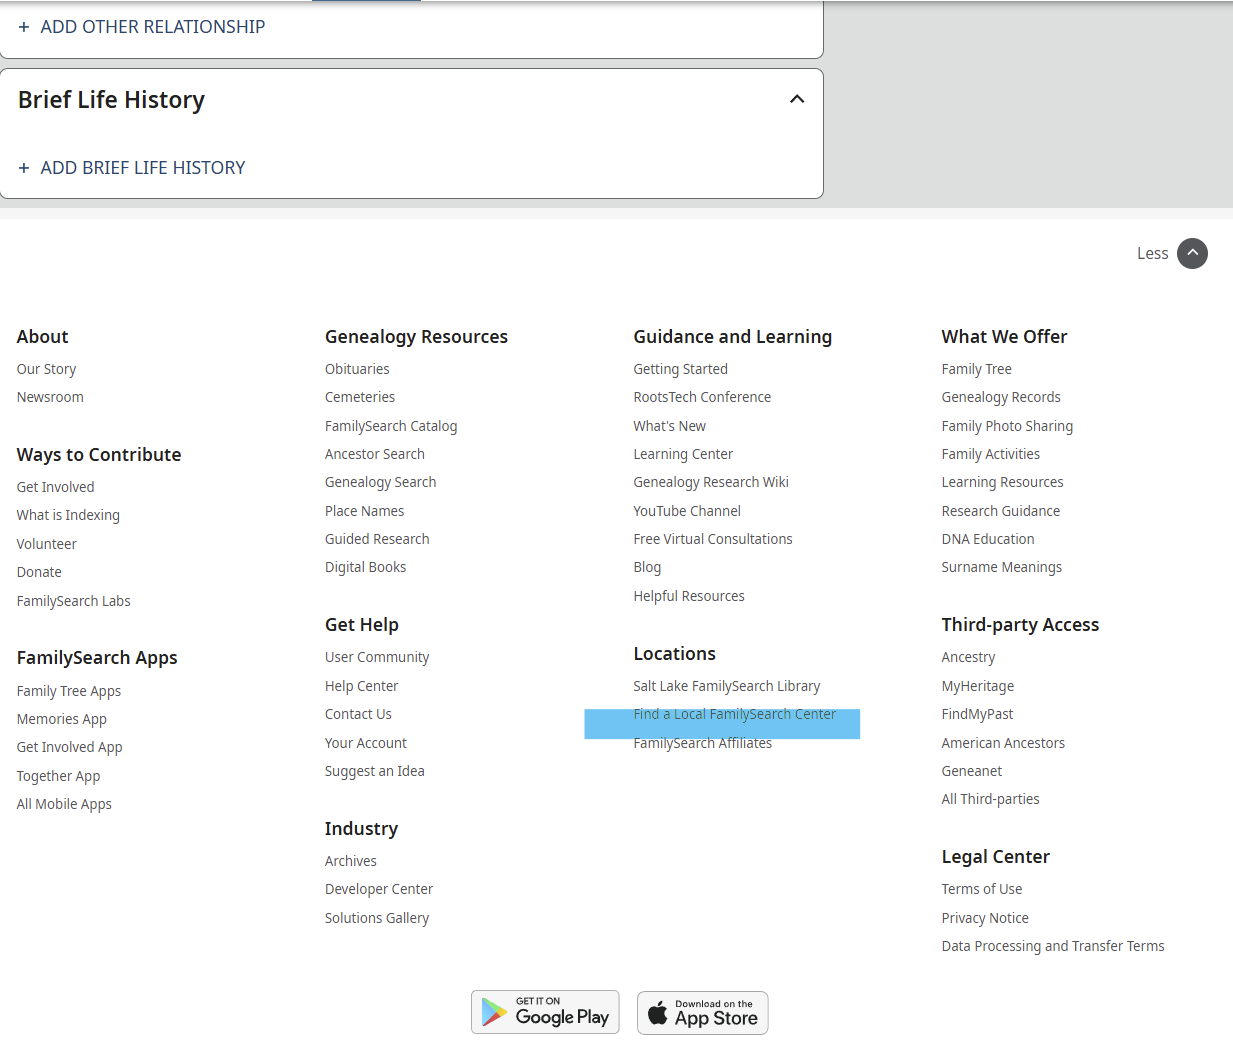Open the RootsTech Conference page
1233x1063 pixels.
702,397
